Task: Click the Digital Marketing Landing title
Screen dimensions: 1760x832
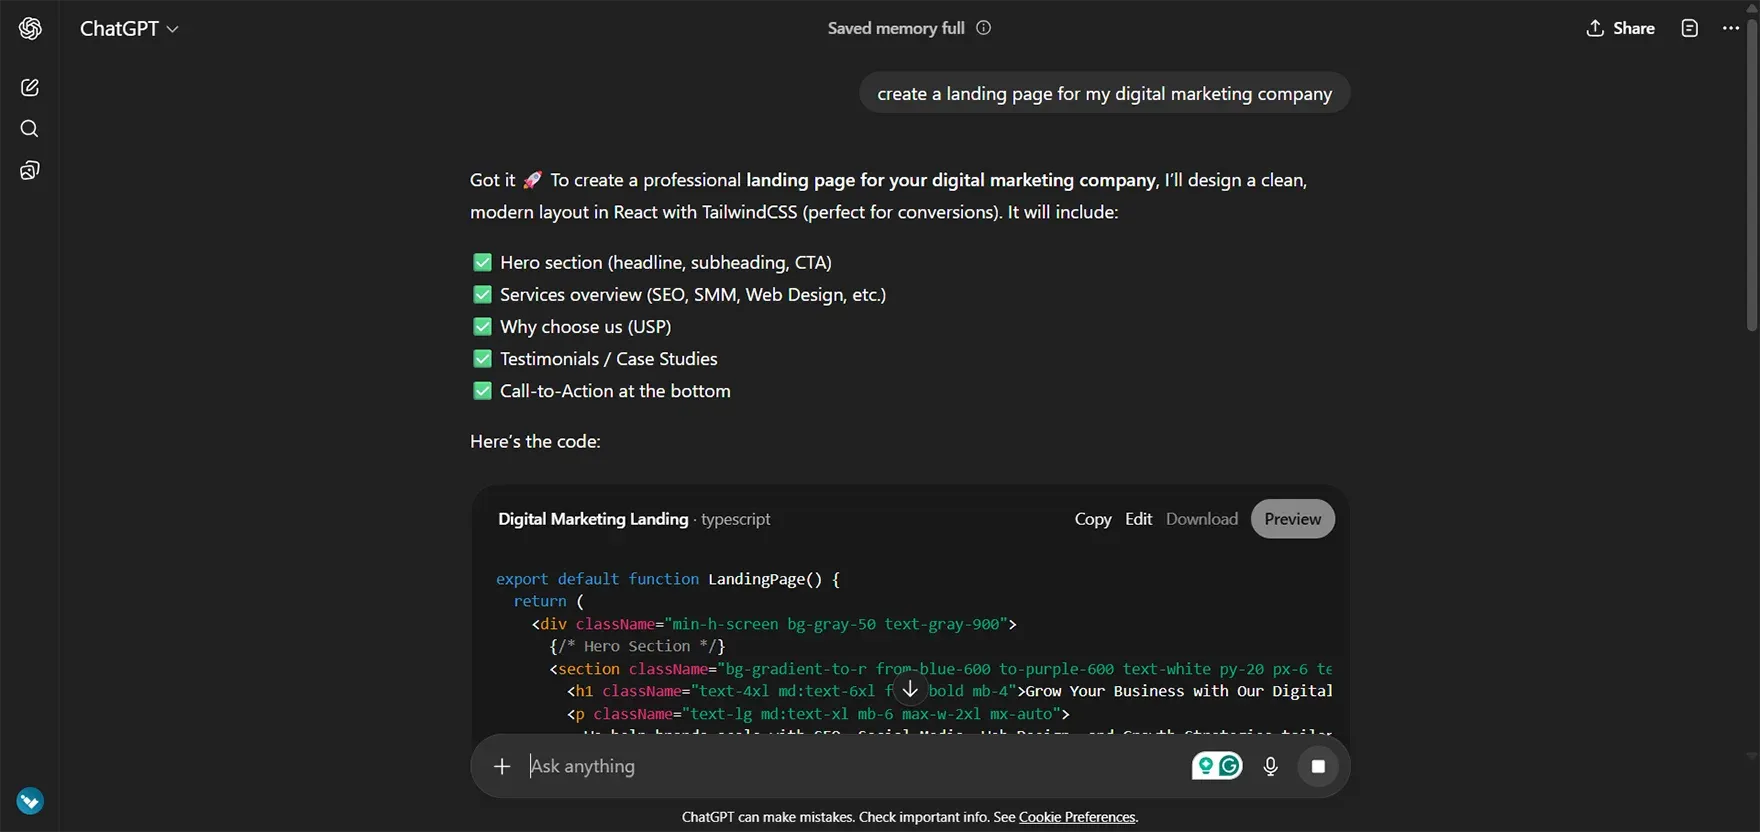Action: coord(593,519)
